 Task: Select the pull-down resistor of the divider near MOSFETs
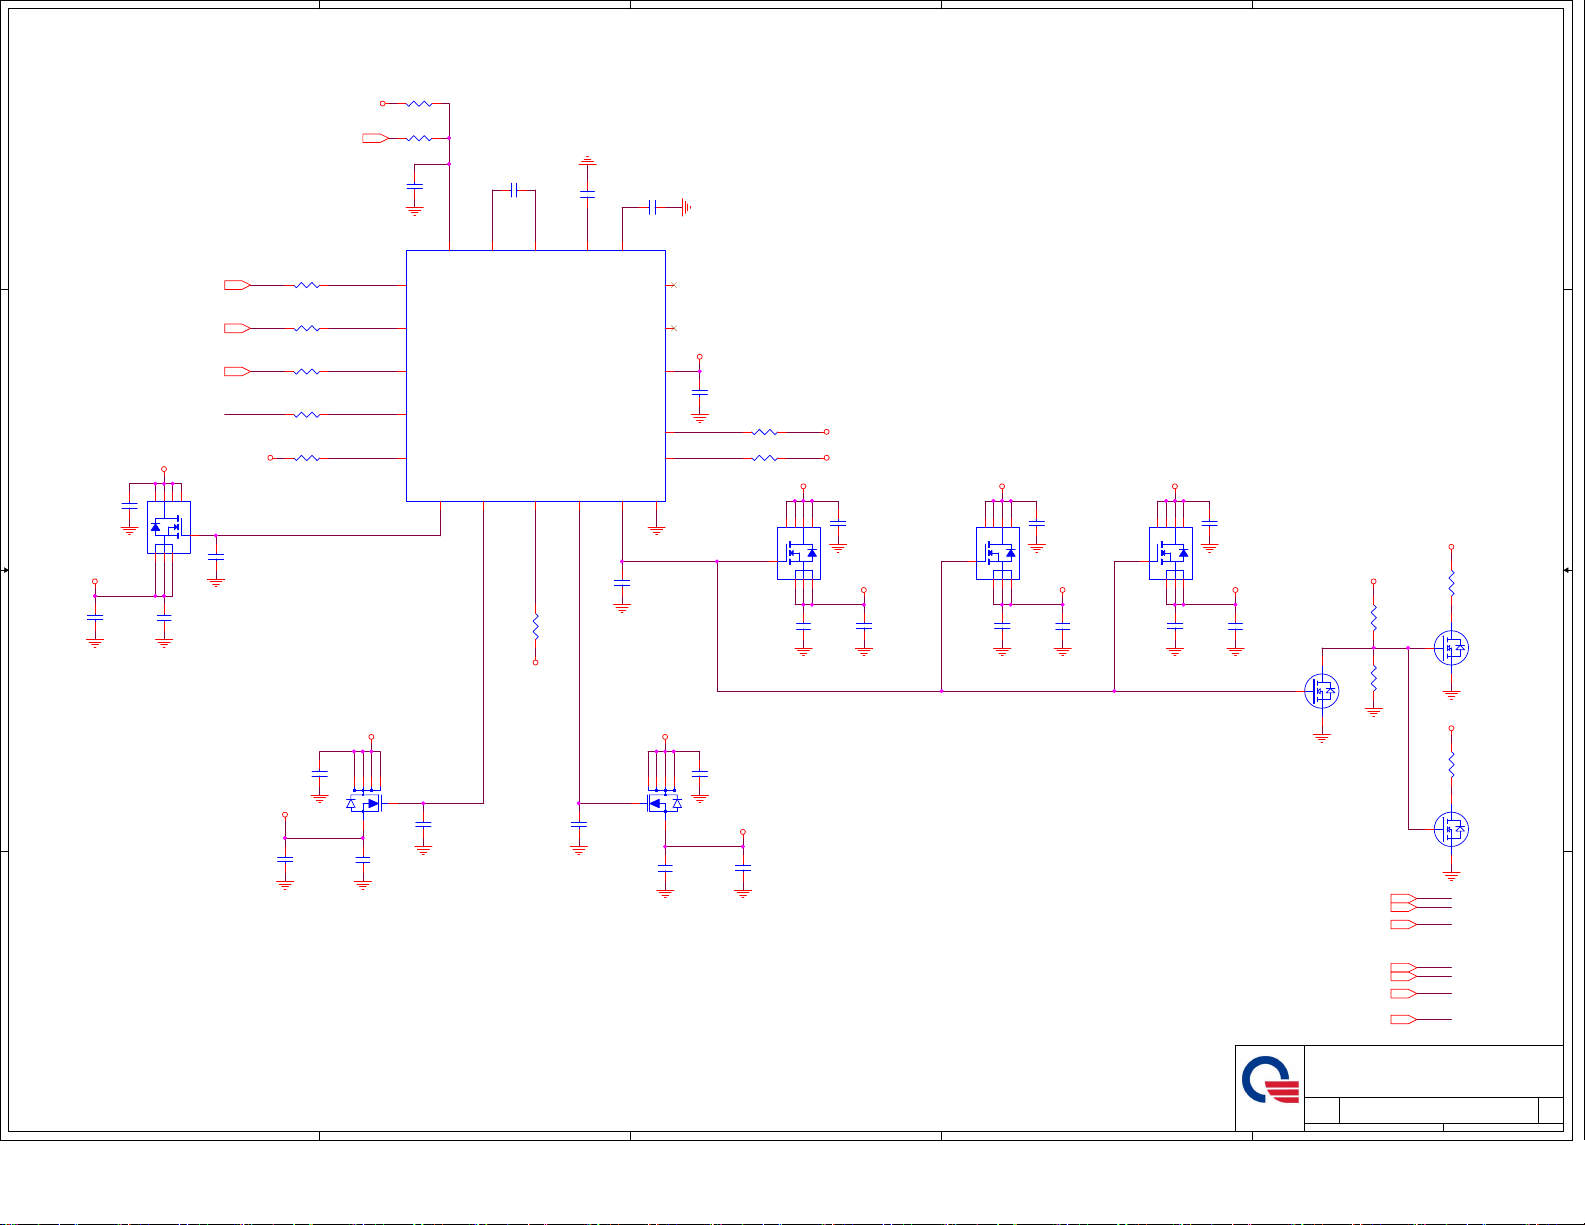[x=1374, y=679]
